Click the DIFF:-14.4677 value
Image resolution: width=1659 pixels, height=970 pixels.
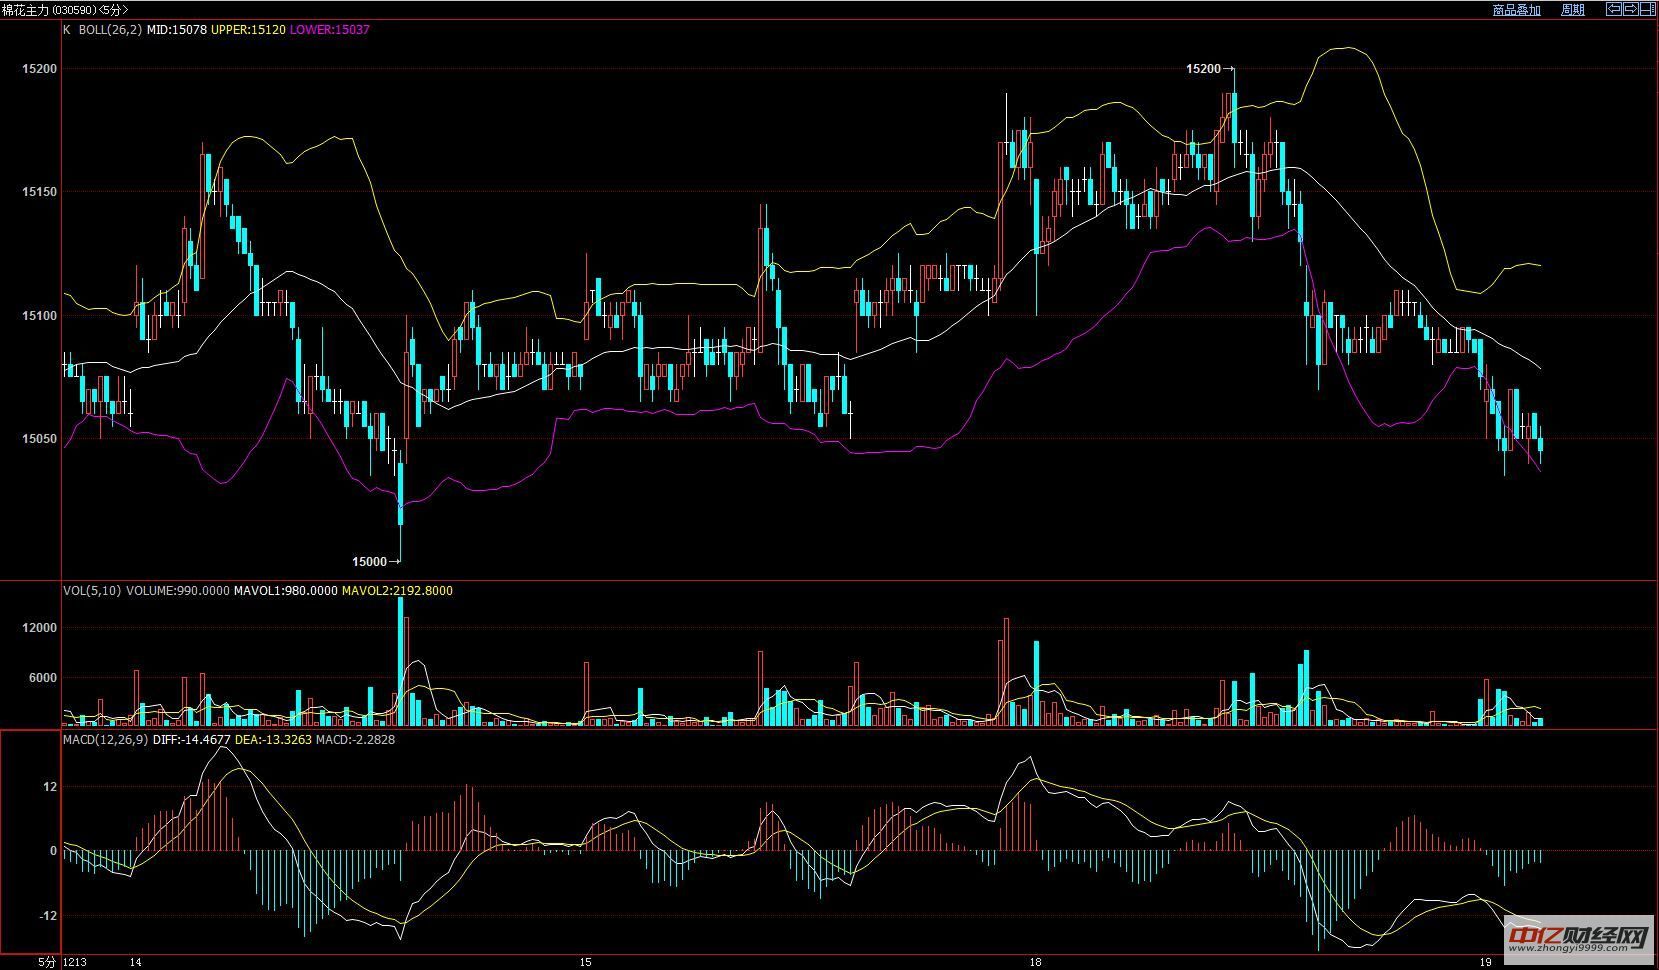point(191,740)
